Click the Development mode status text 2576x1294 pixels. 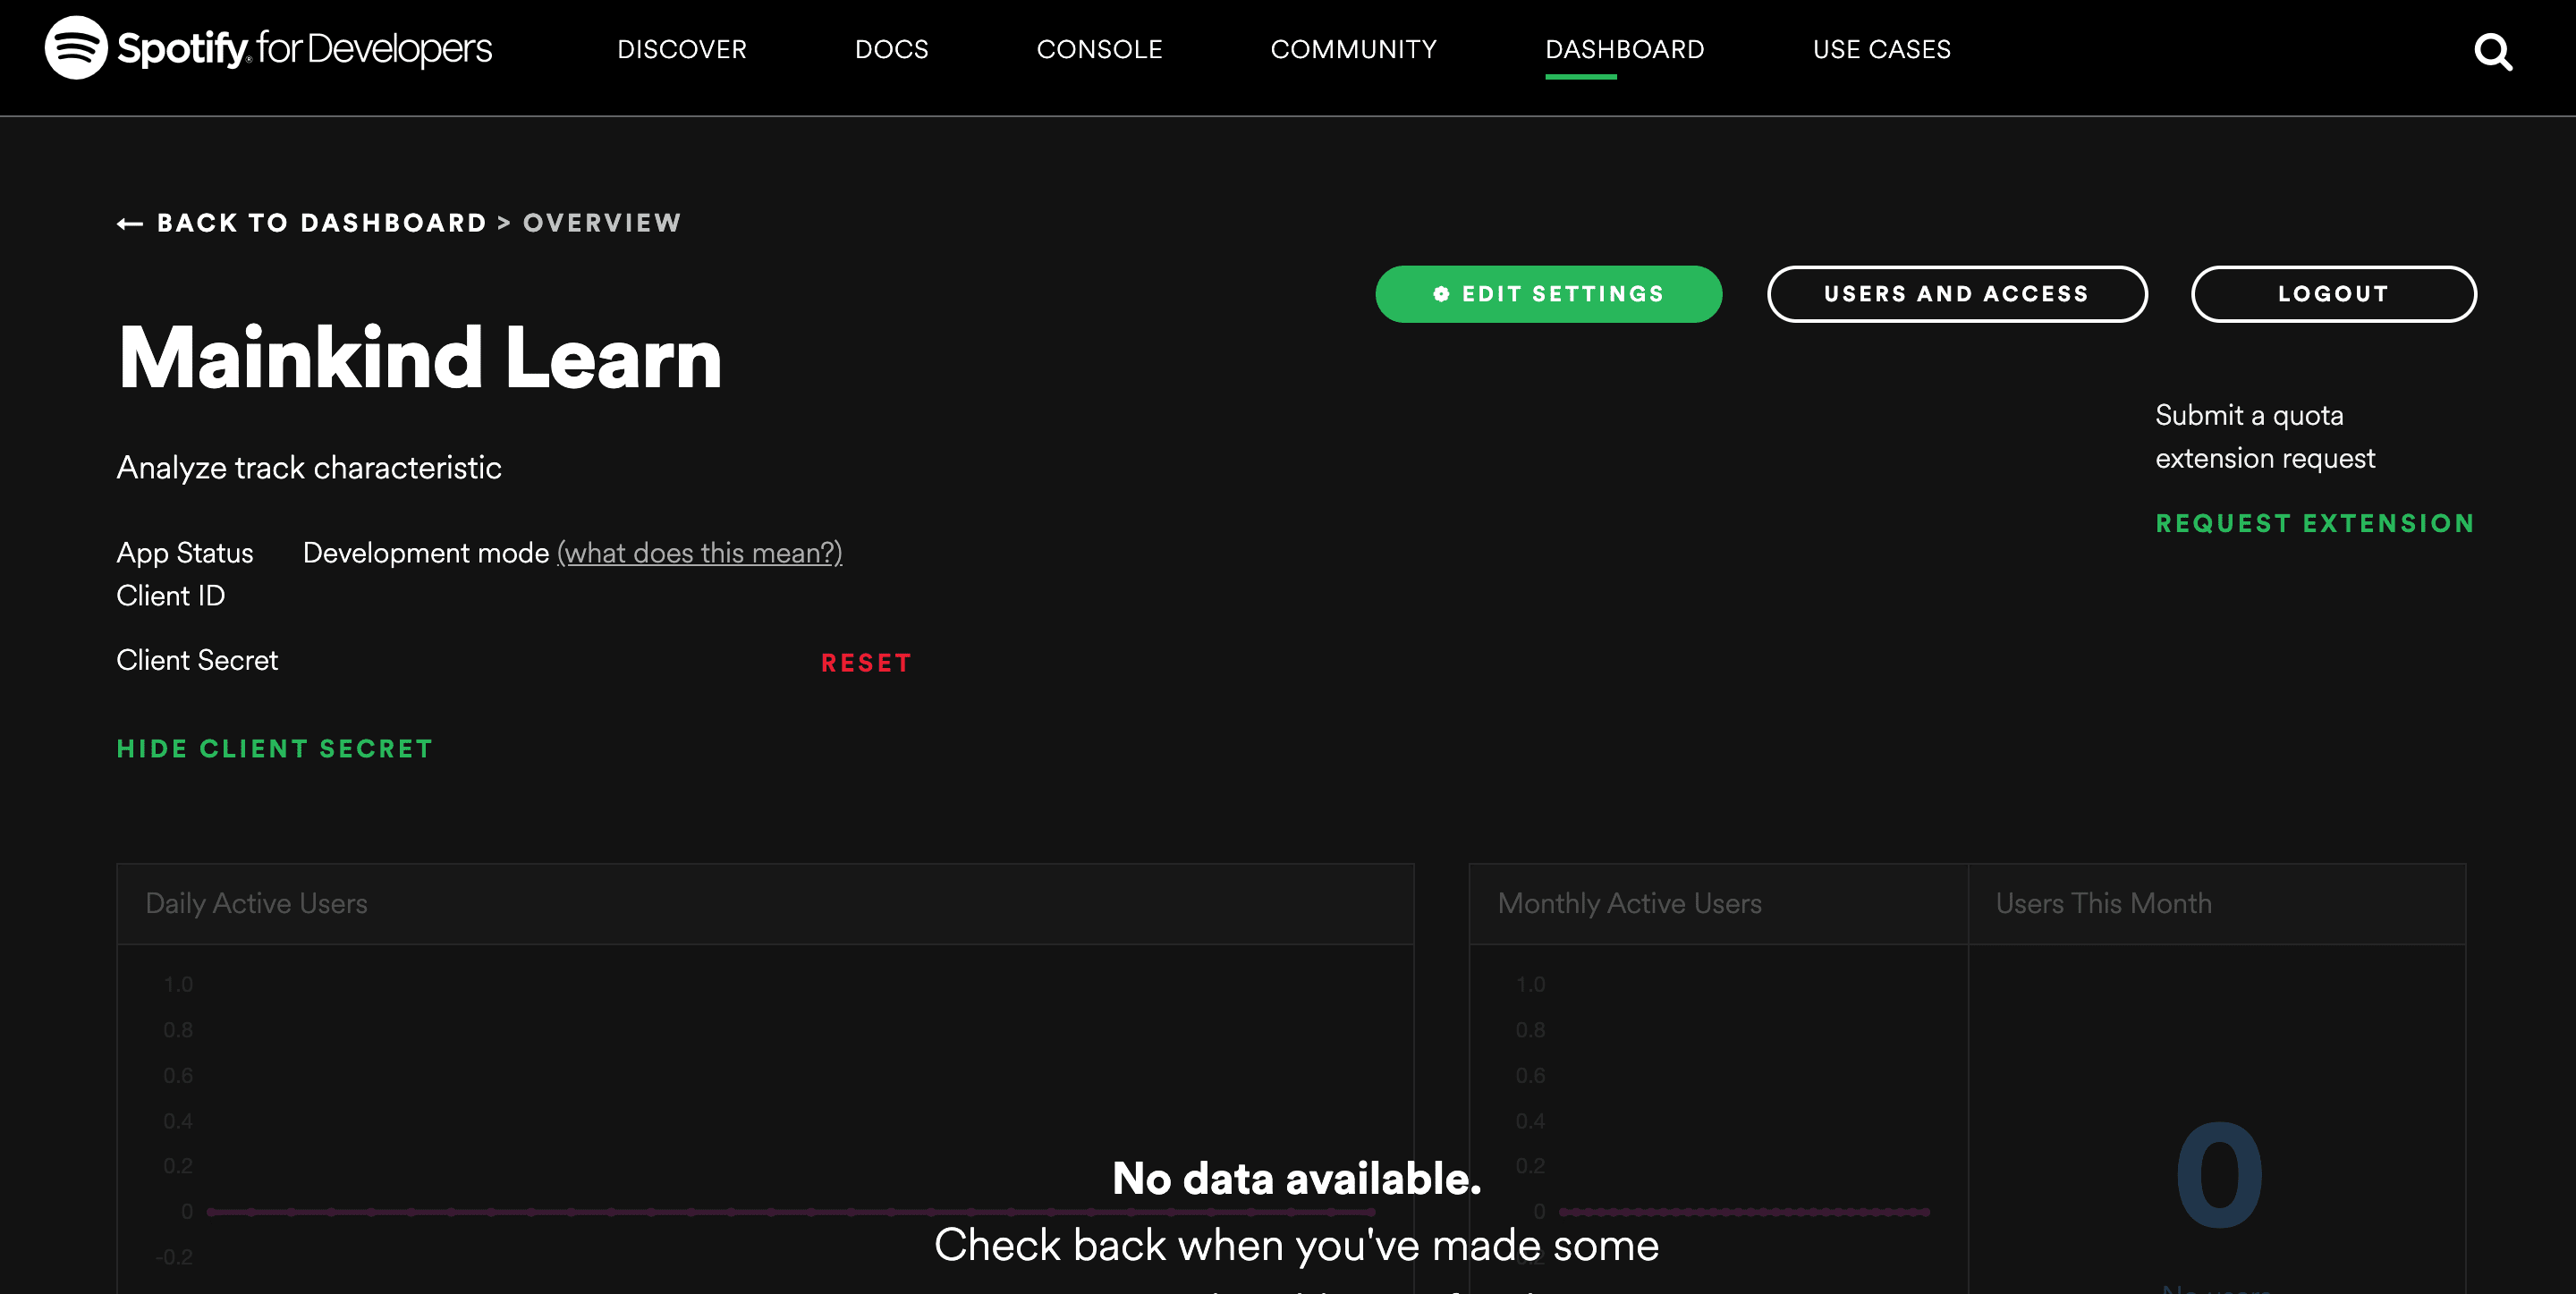click(426, 553)
